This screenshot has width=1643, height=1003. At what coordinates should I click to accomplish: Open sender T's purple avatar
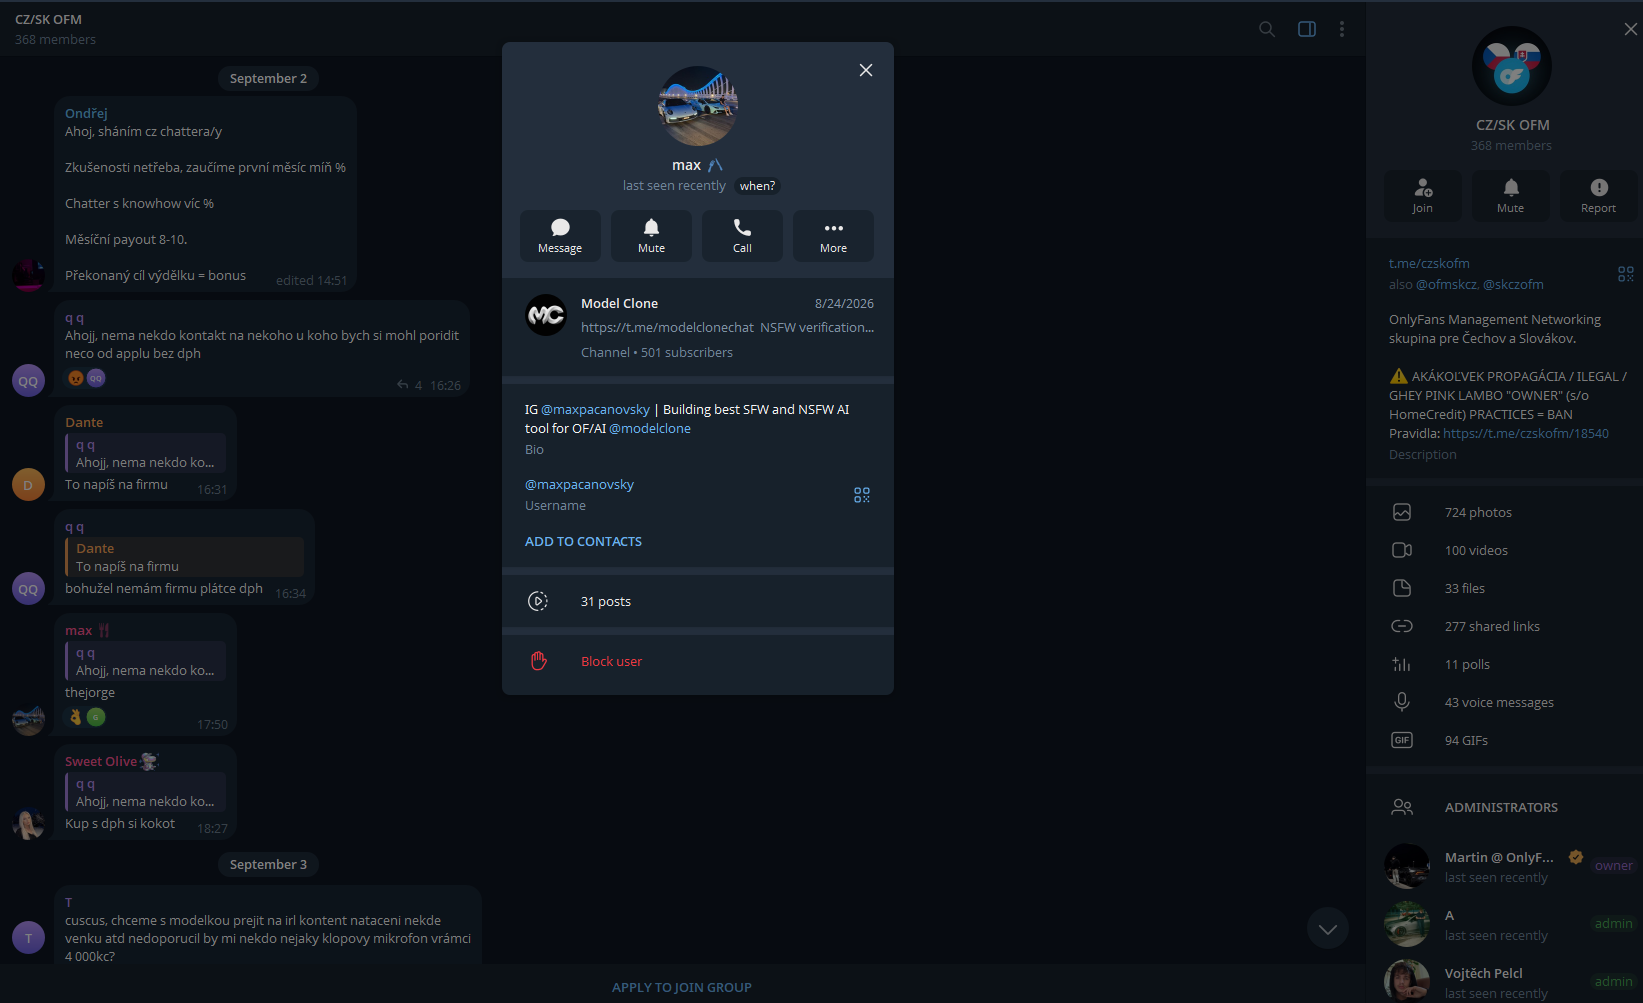click(28, 937)
